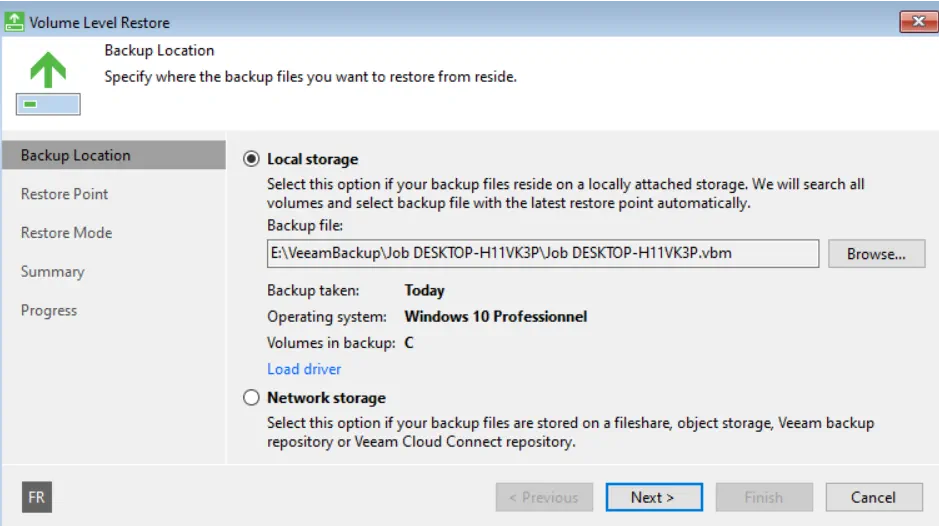Image resolution: width=939 pixels, height=526 pixels.
Task: Cancel the Volume Level Restore wizard
Action: 874,497
